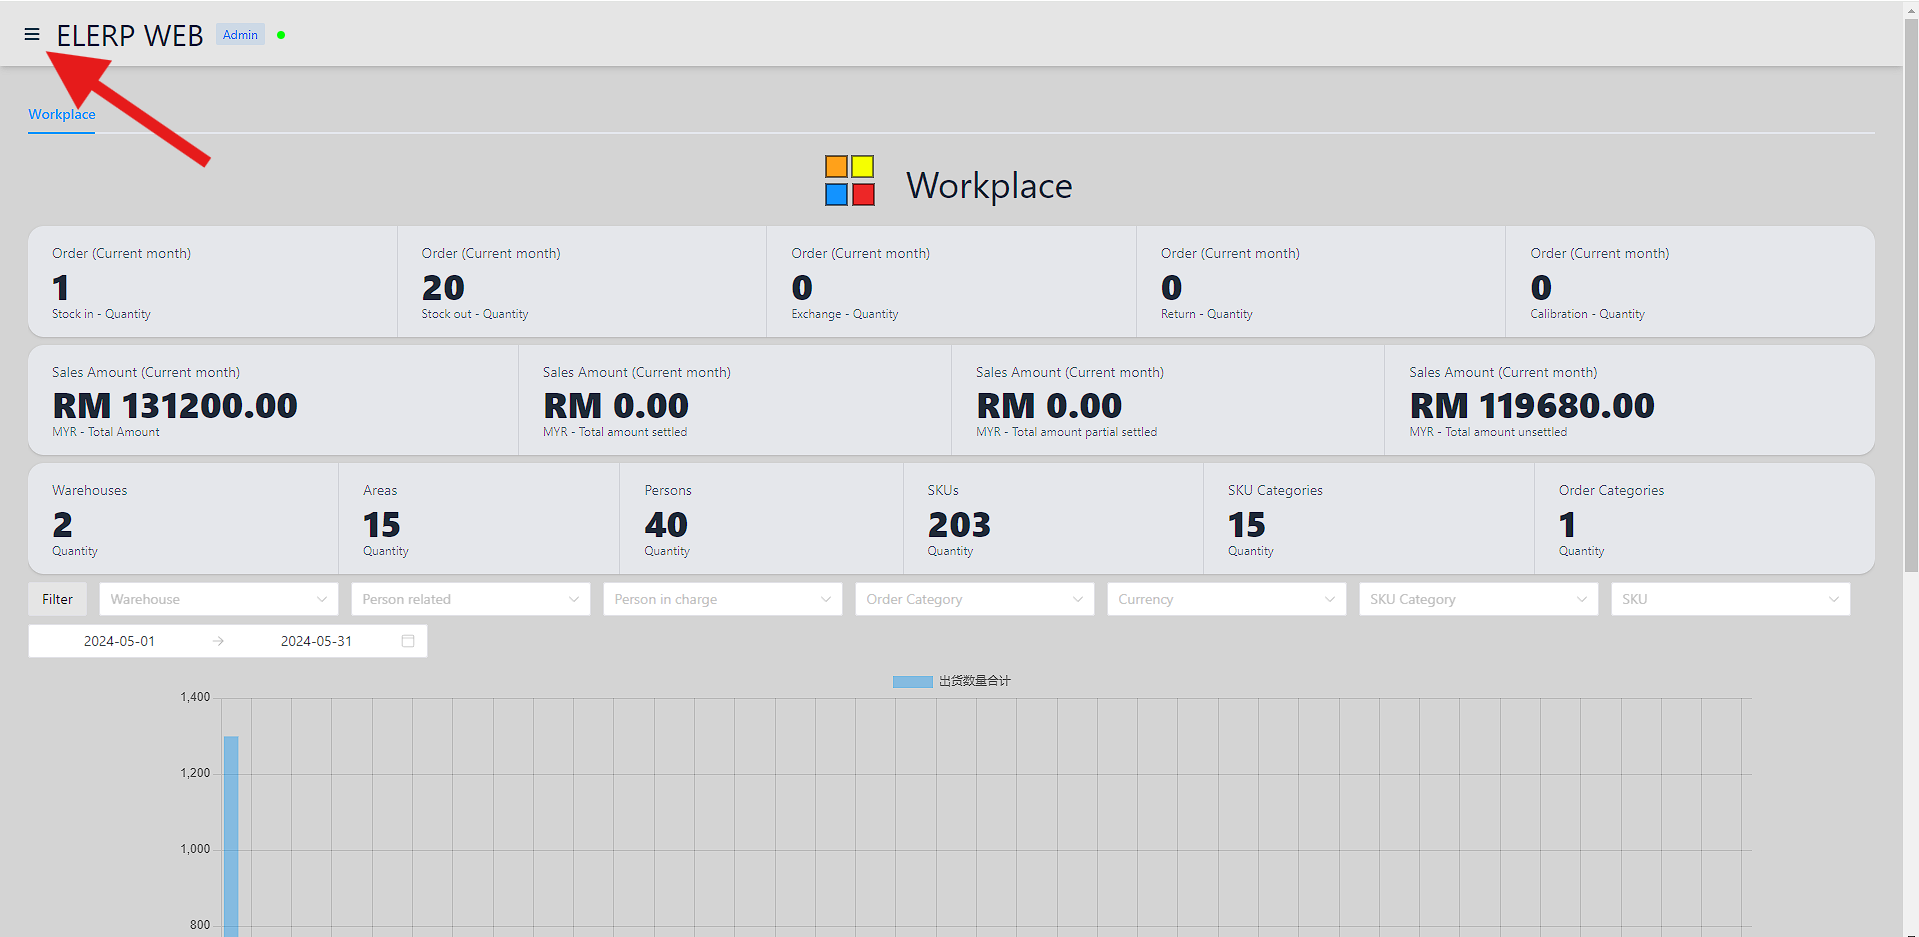1919x937 pixels.
Task: Click the start date 2024-05-01 field
Action: point(120,641)
